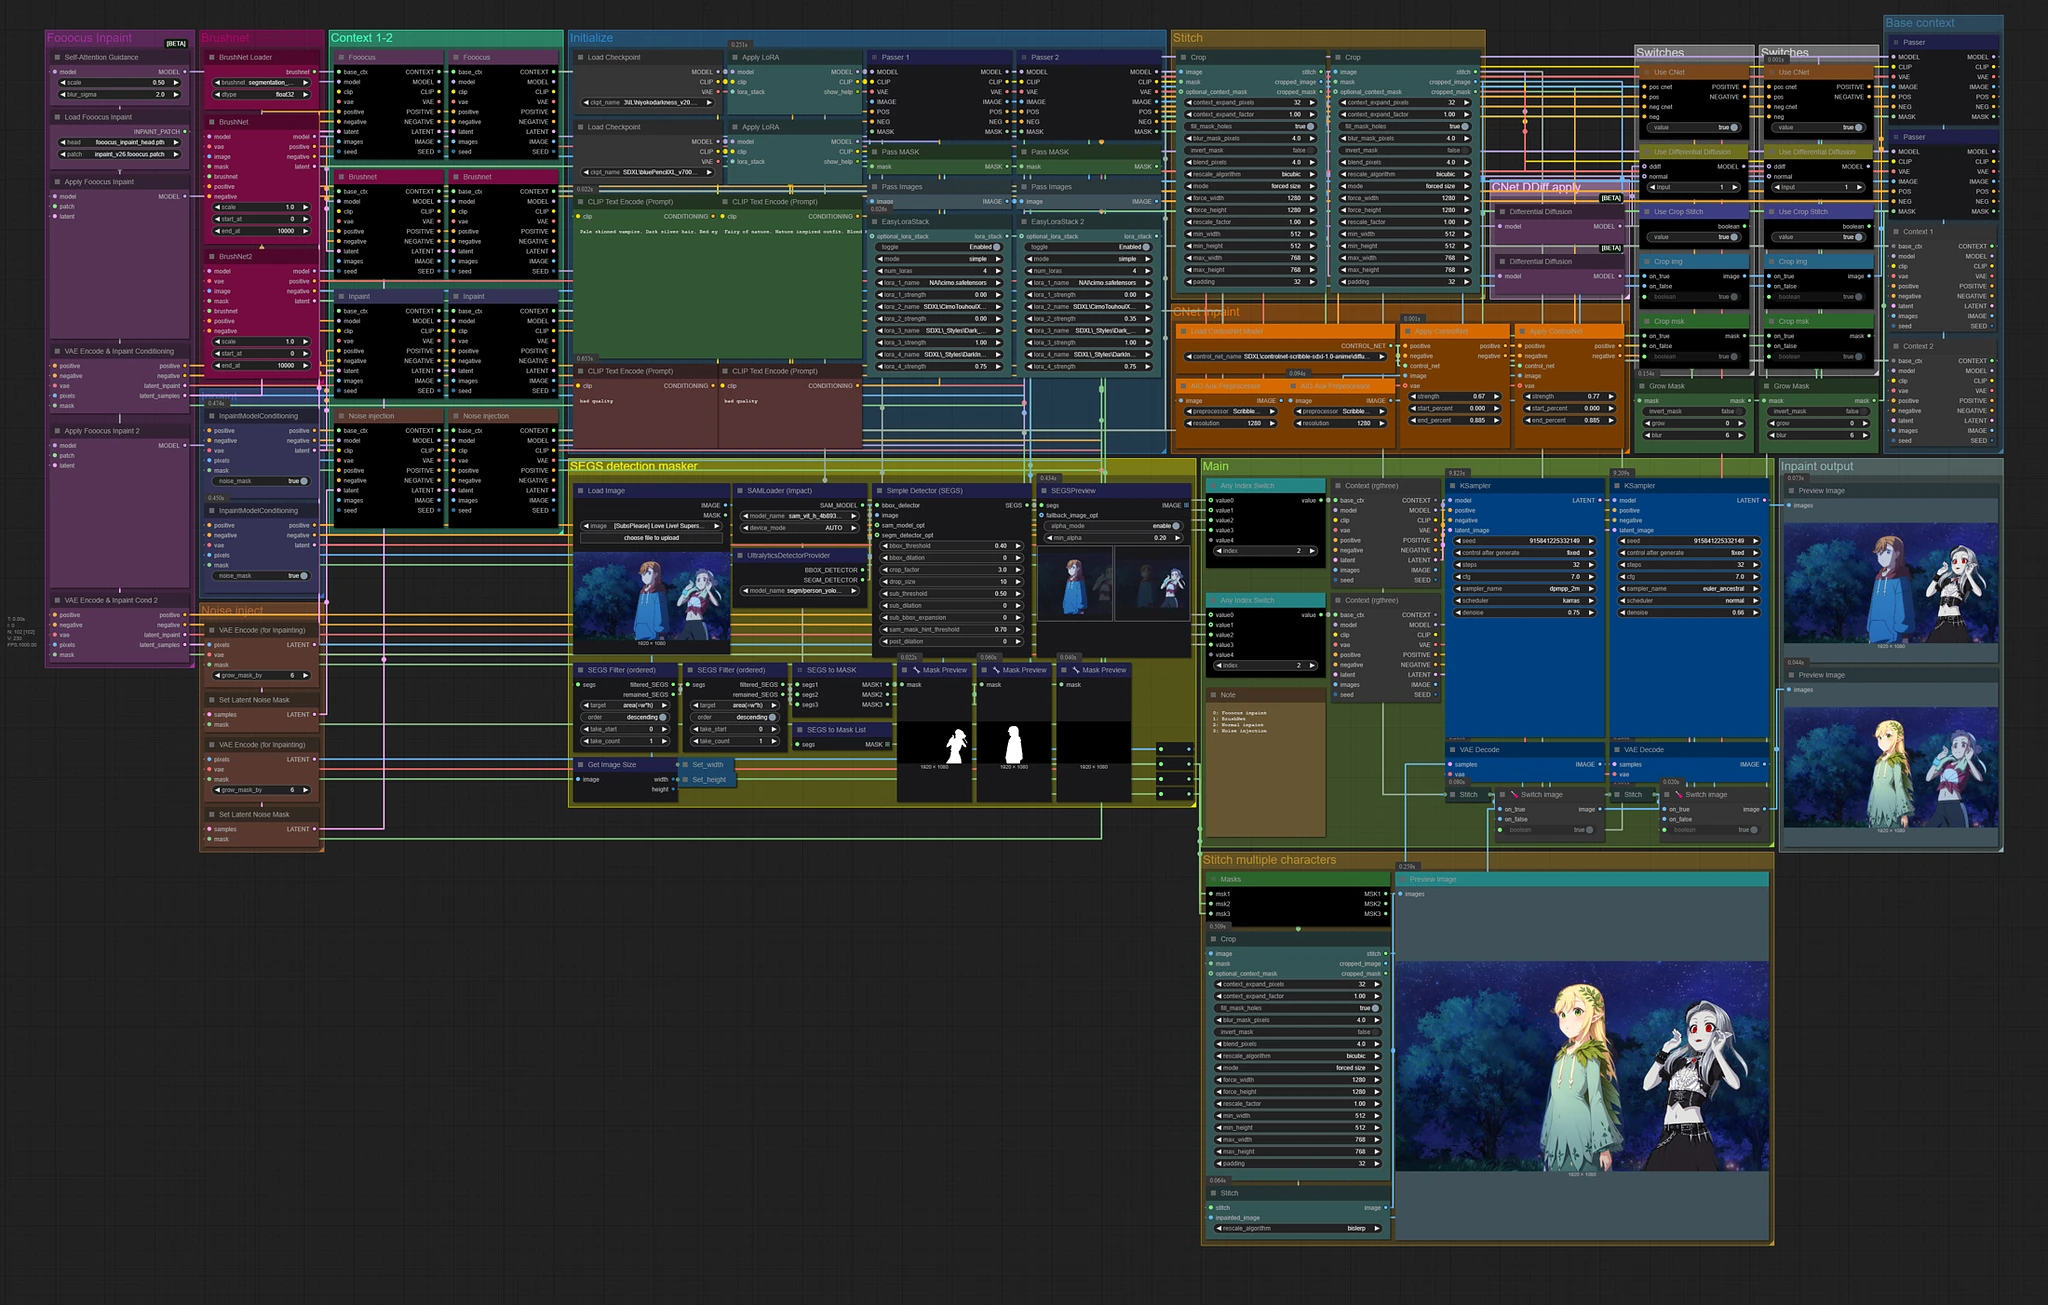Image resolution: width=2048 pixels, height=1305 pixels.
Task: Open SAMLoader model_name sam_vit_h dropdown
Action: pos(800,516)
